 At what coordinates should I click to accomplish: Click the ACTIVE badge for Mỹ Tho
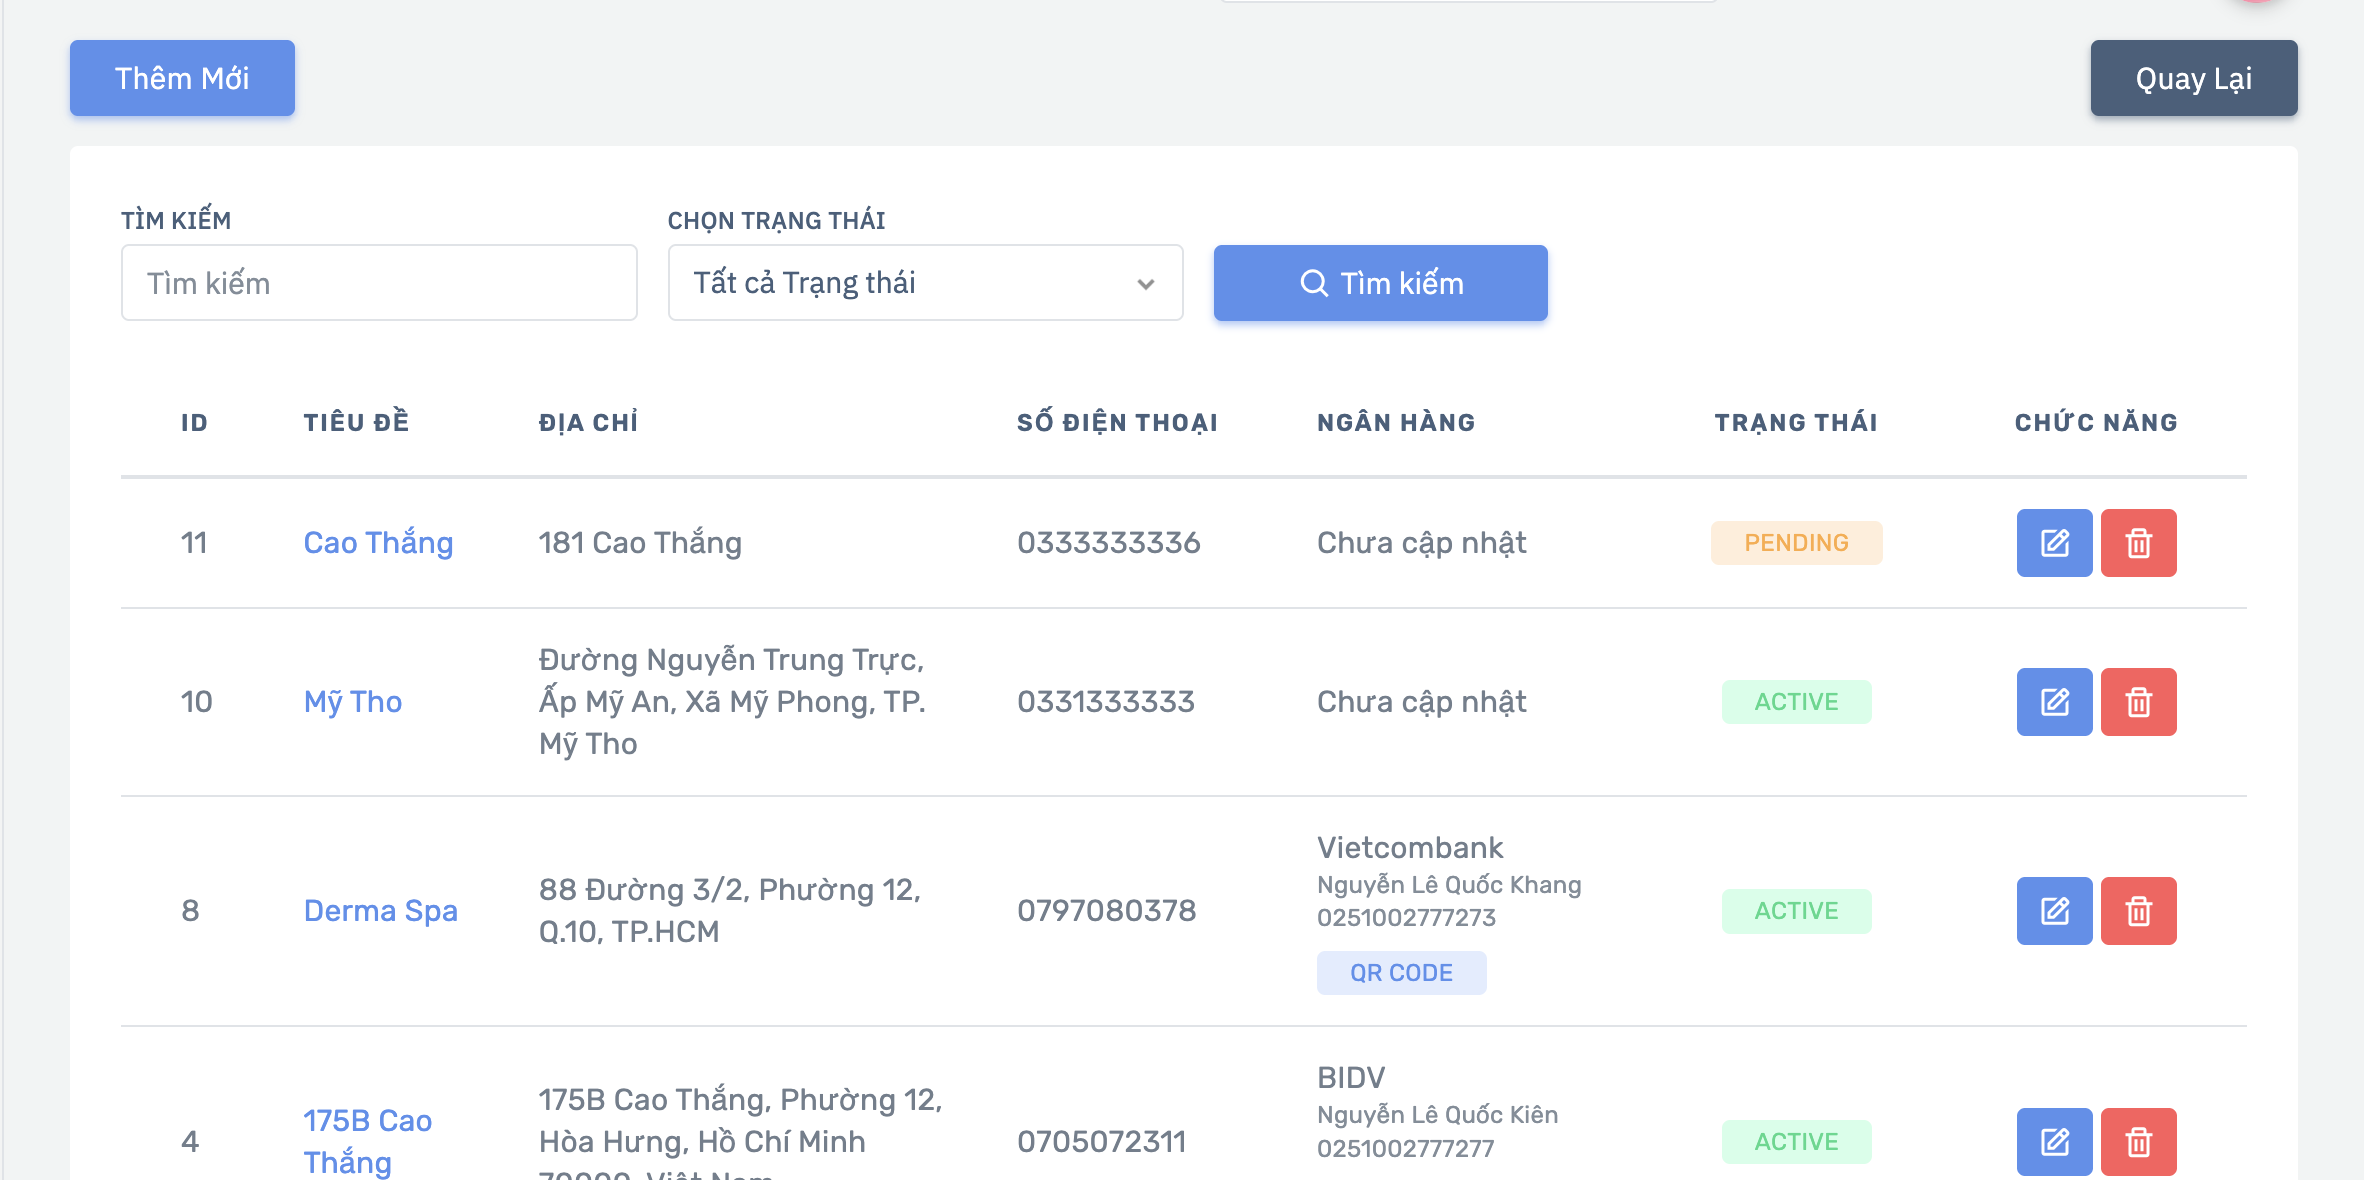point(1796,702)
